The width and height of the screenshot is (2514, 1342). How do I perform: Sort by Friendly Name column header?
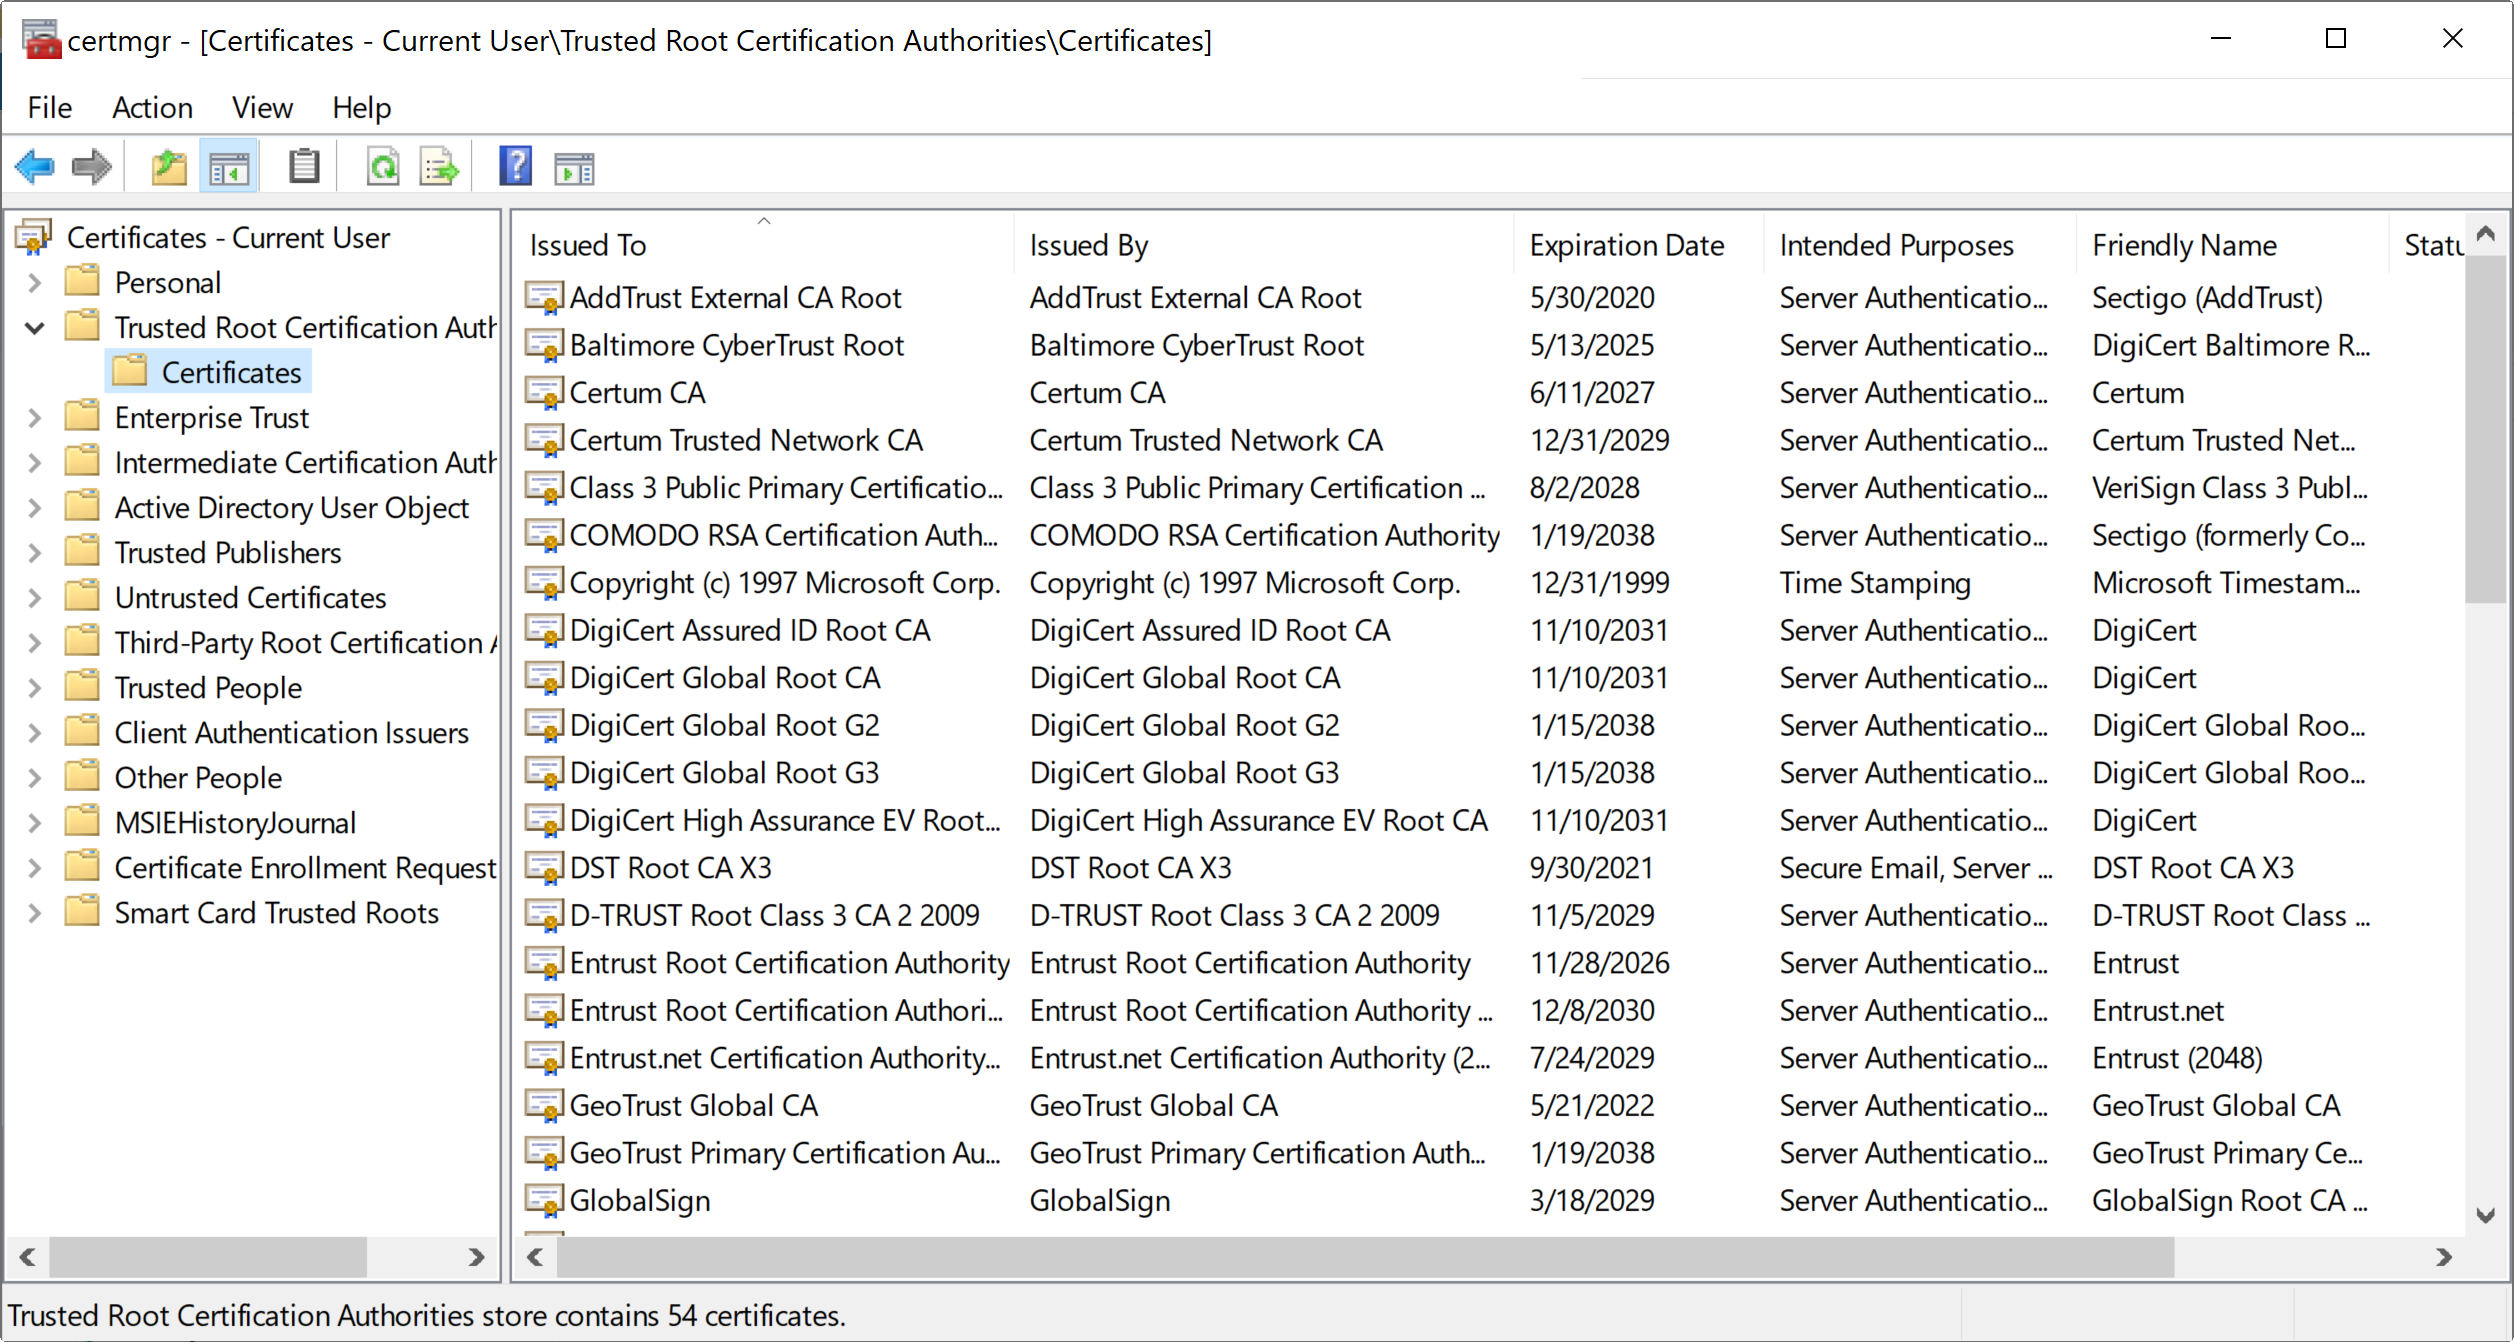point(2233,245)
